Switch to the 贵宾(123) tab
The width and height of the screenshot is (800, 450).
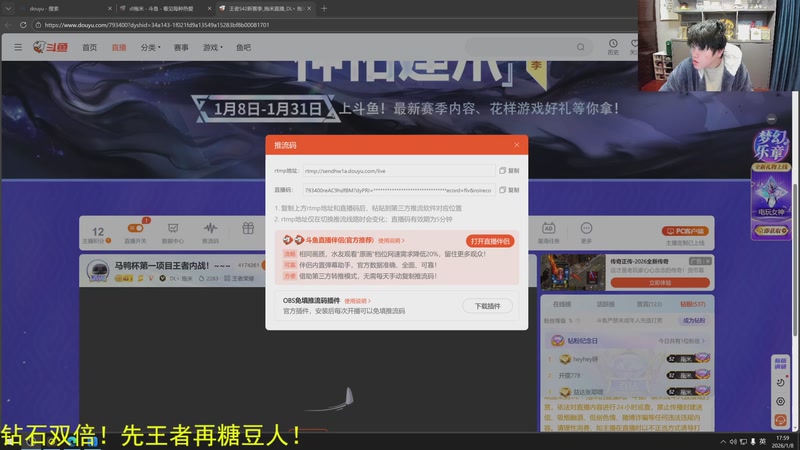(x=649, y=304)
